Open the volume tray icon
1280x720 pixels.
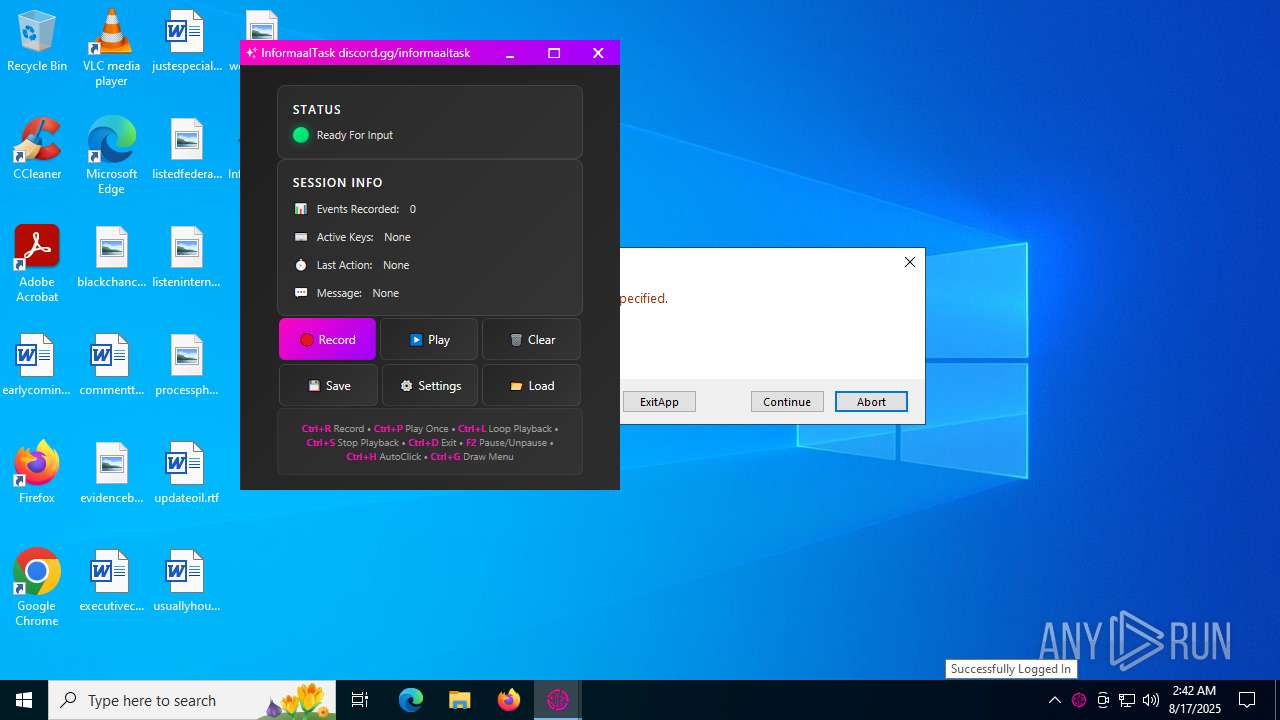click(1151, 700)
